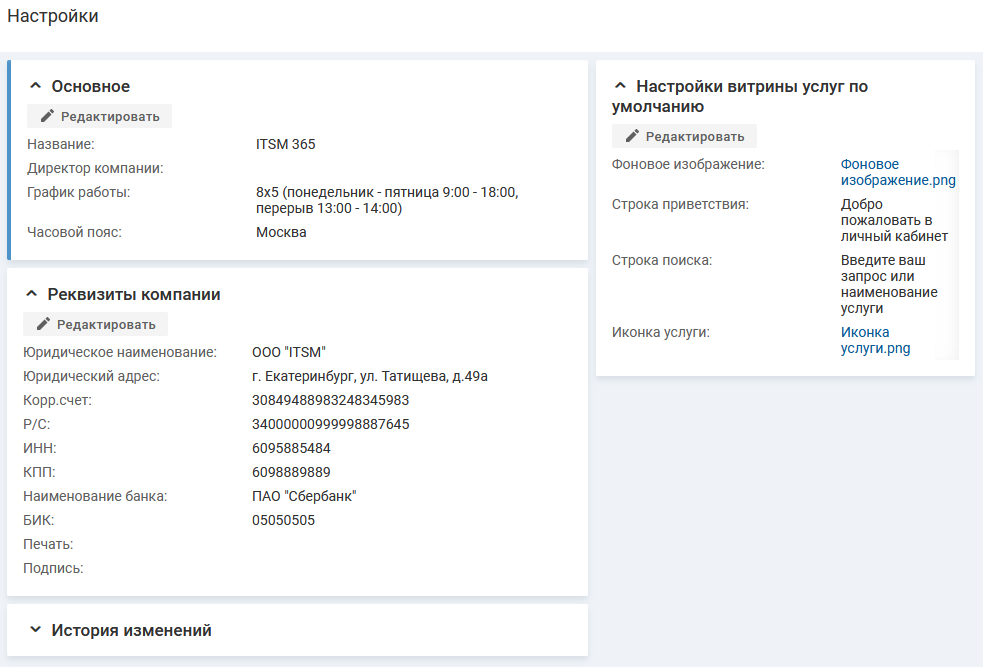
Task: Click the ИНН value 6095885484
Action: 291,448
